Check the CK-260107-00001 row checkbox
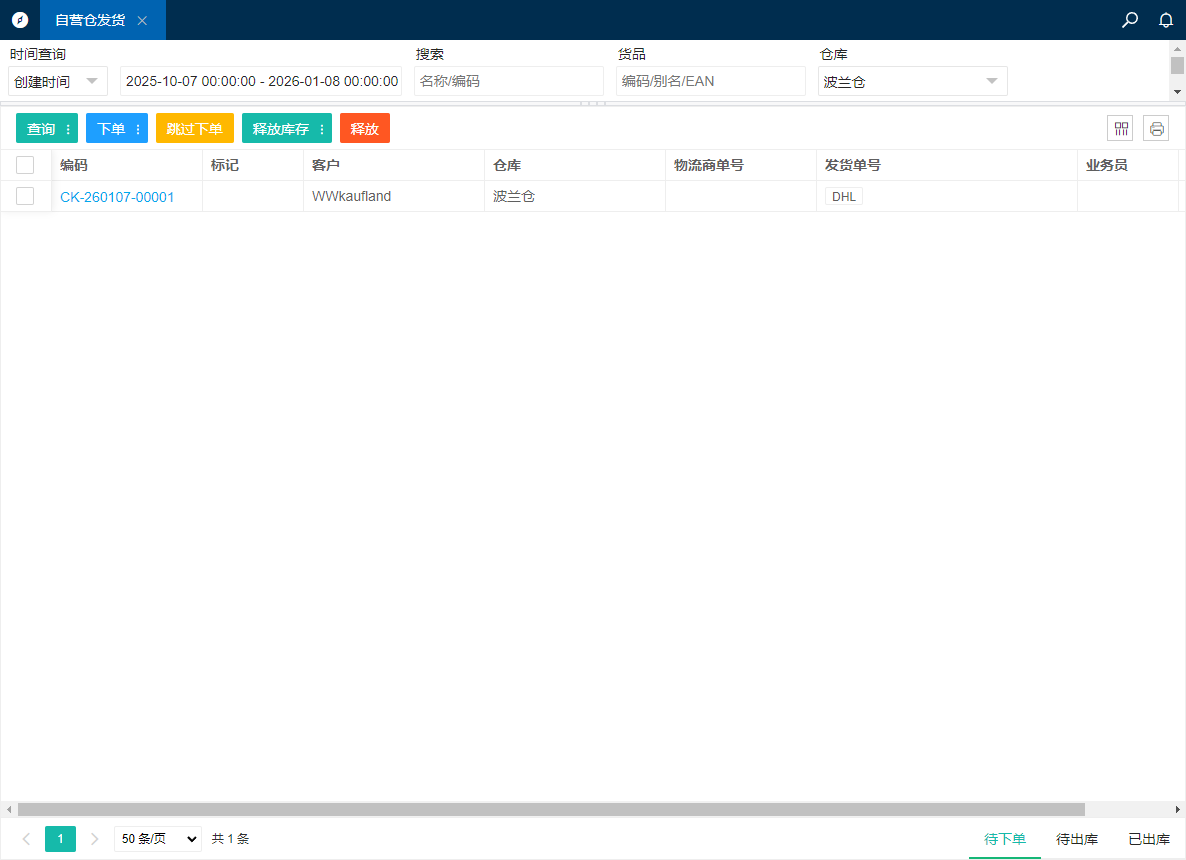This screenshot has height=860, width=1186. 25,196
